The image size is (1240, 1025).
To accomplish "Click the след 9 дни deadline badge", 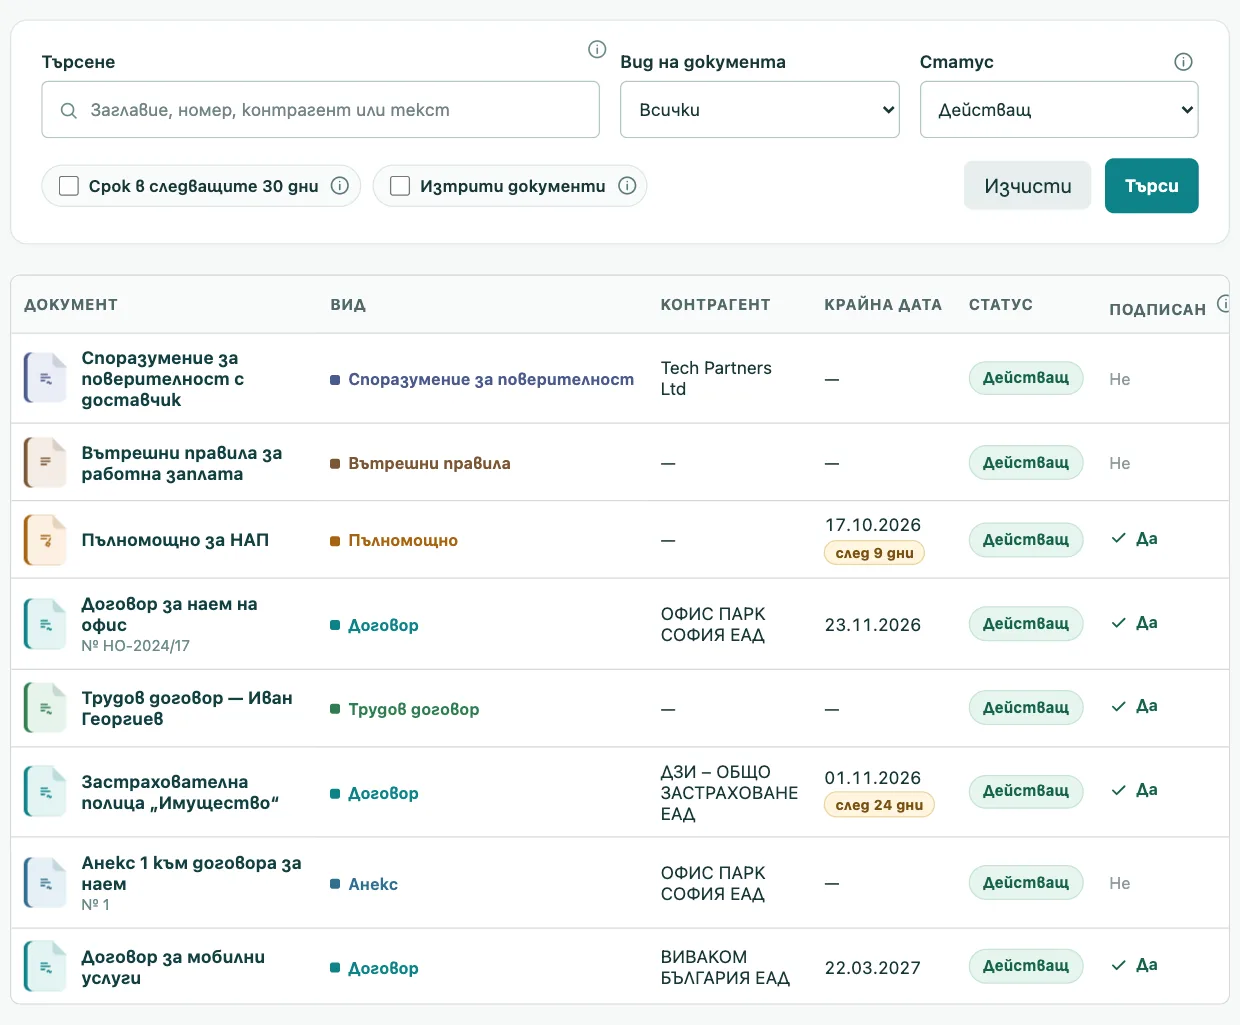I will click(874, 553).
